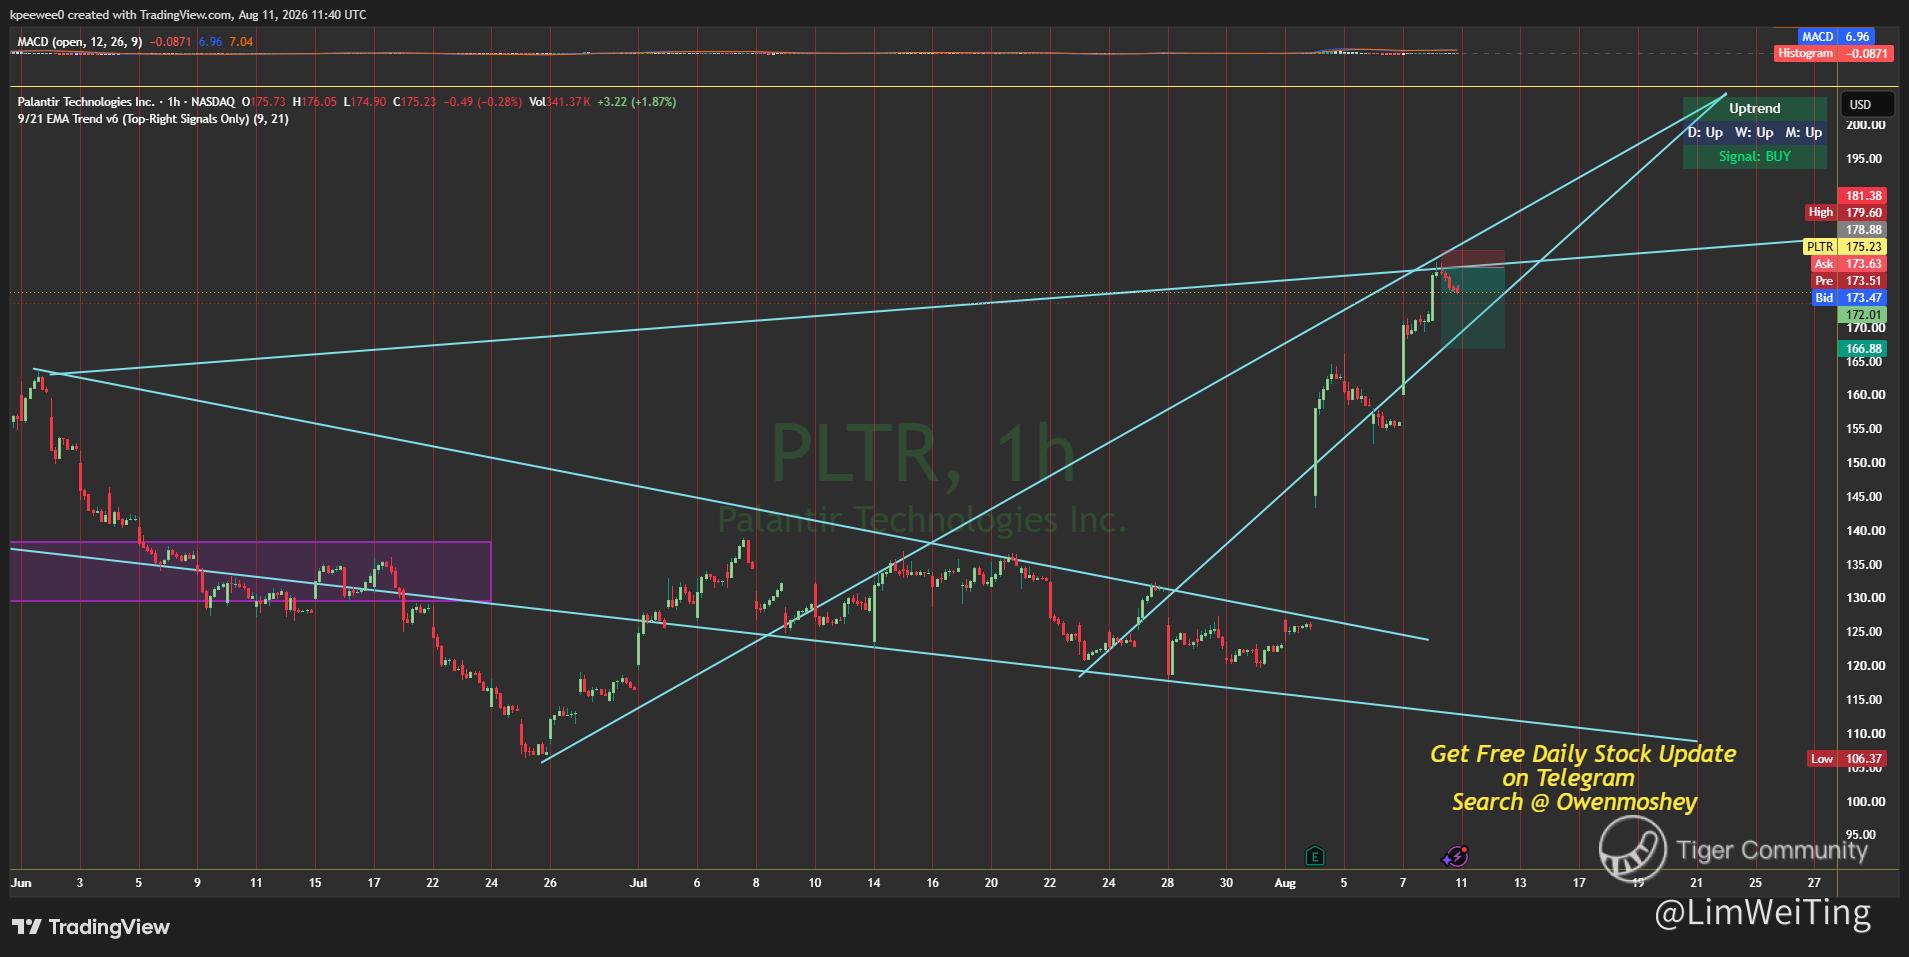Click the red 181.38 price label
This screenshot has width=1909, height=957.
1864,196
